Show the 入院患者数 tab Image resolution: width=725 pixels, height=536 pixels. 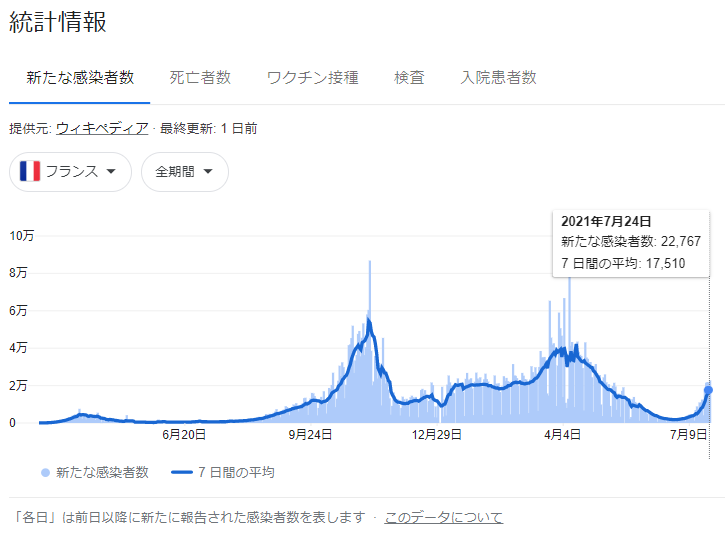click(x=498, y=77)
